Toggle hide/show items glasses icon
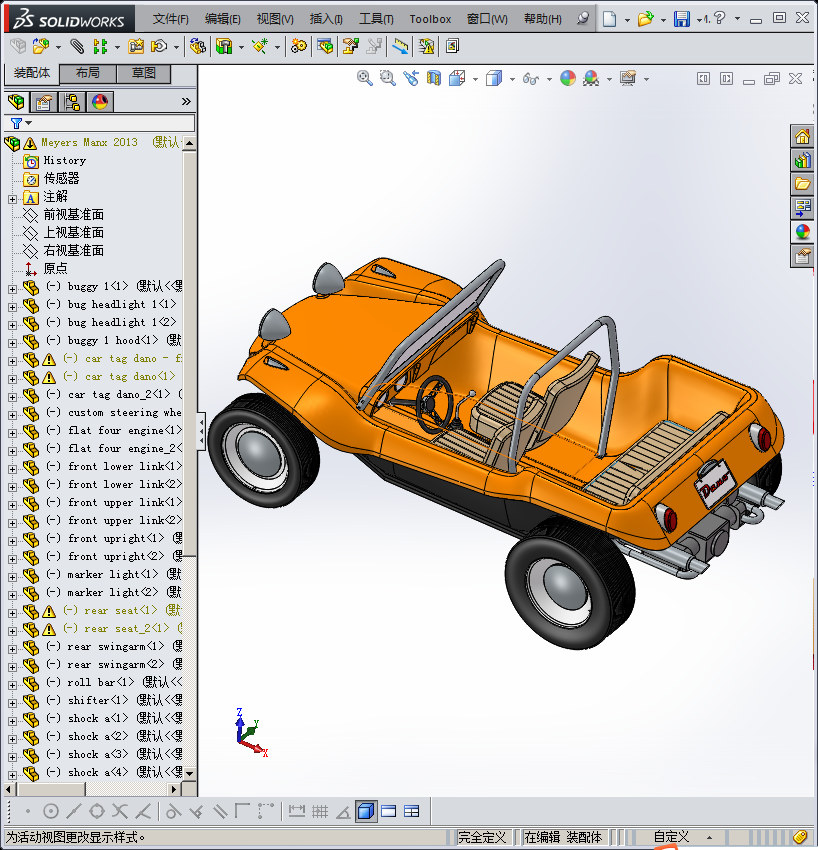Image resolution: width=818 pixels, height=850 pixels. click(531, 78)
